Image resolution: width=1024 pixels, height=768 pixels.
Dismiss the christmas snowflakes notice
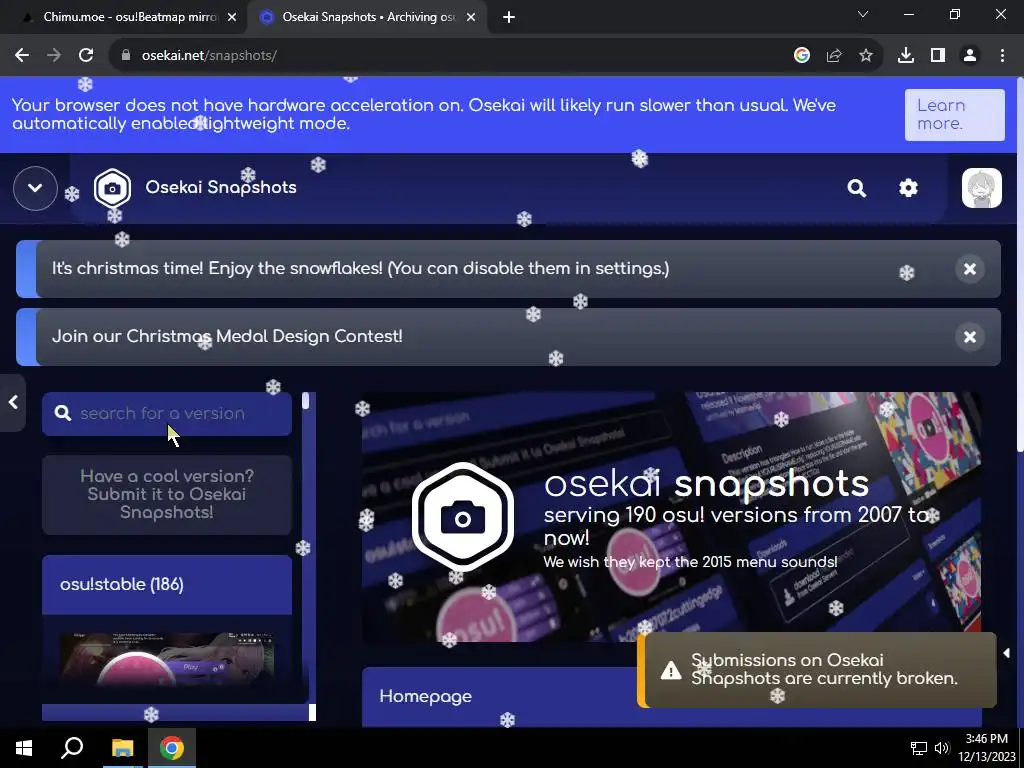970,269
